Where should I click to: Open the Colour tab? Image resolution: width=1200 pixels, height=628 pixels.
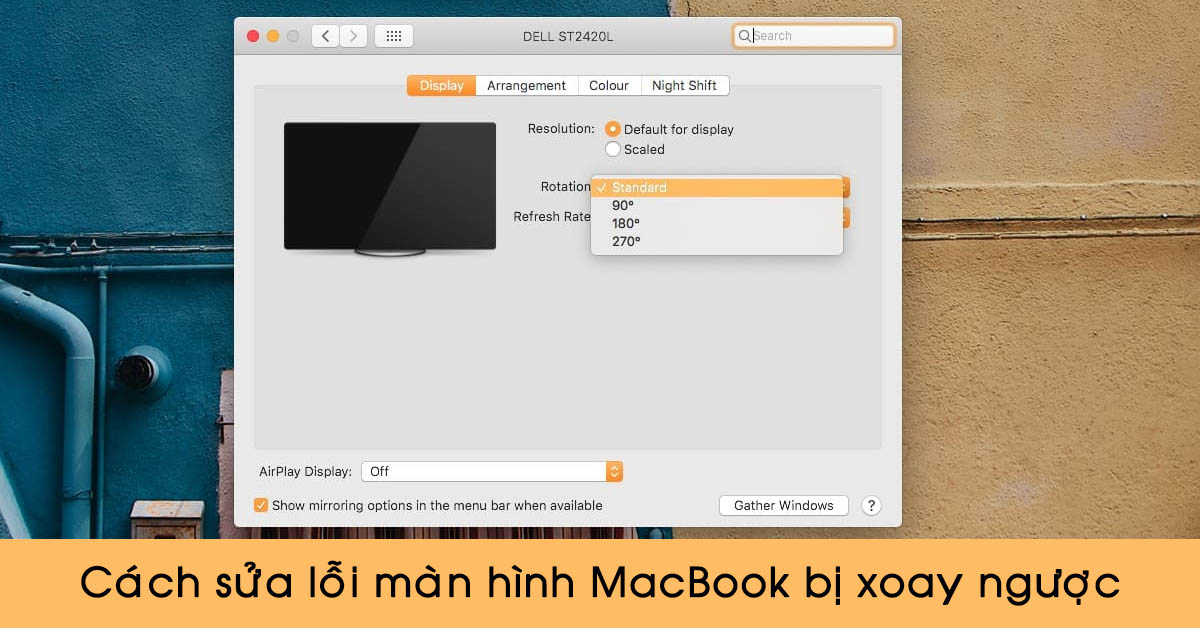pos(609,86)
